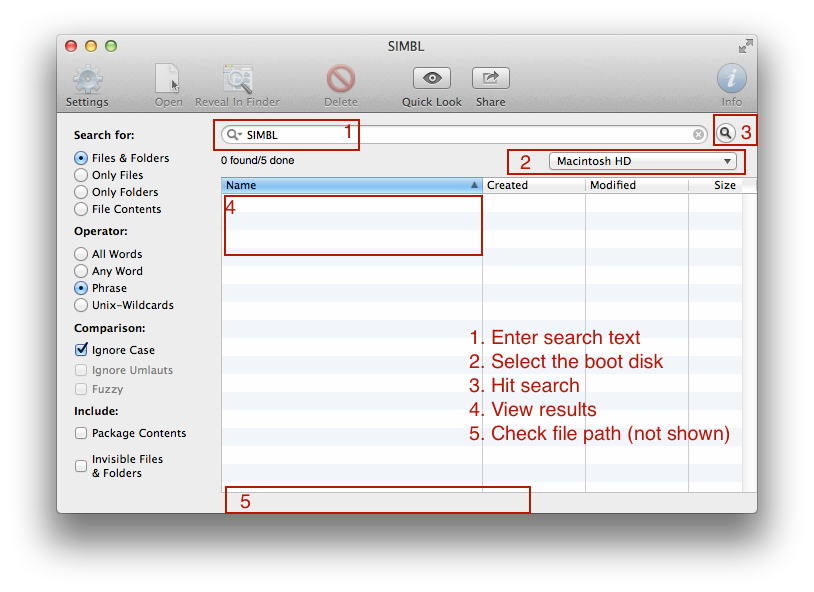814x592 pixels.
Task: Open Macintosh HD volume dropdown
Action: click(643, 162)
